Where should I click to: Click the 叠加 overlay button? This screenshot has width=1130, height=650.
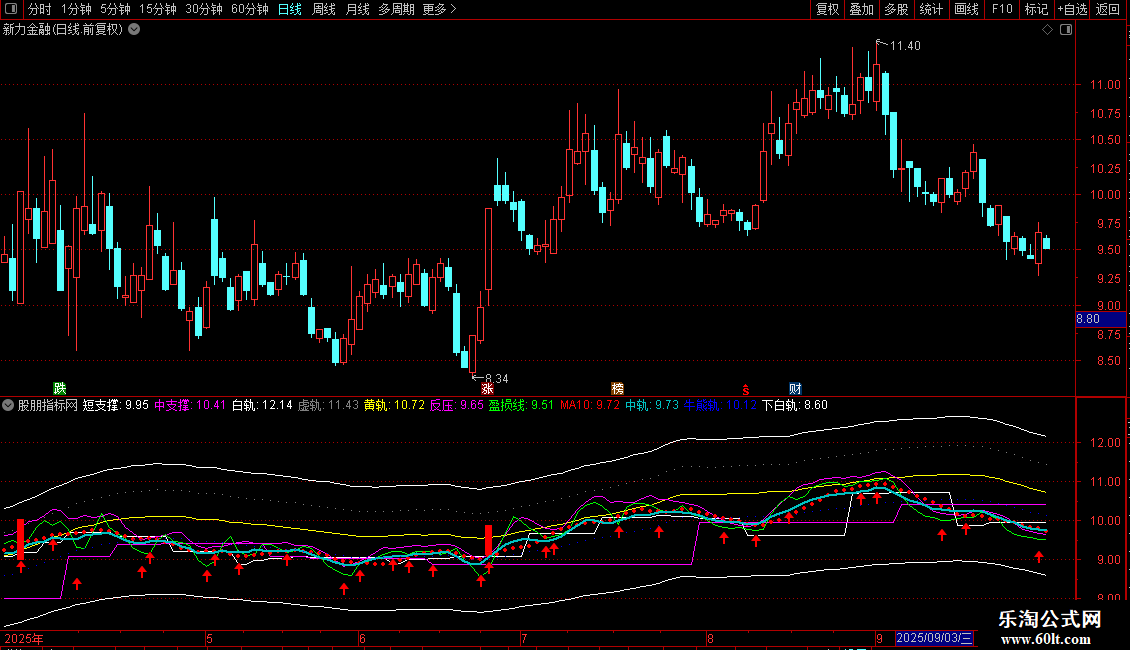pyautogui.click(x=861, y=9)
